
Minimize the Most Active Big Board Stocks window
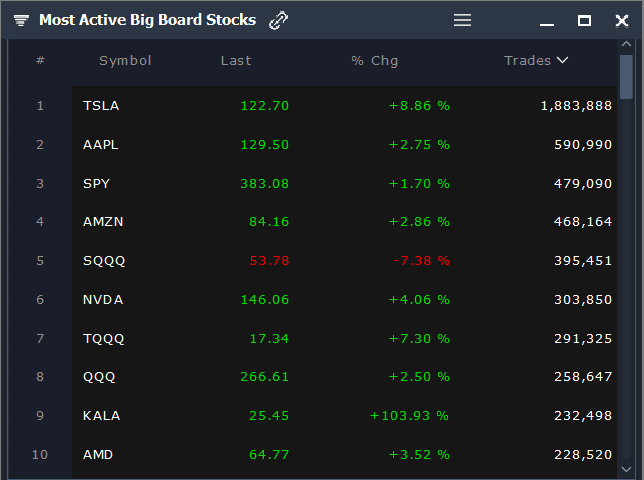[547, 22]
